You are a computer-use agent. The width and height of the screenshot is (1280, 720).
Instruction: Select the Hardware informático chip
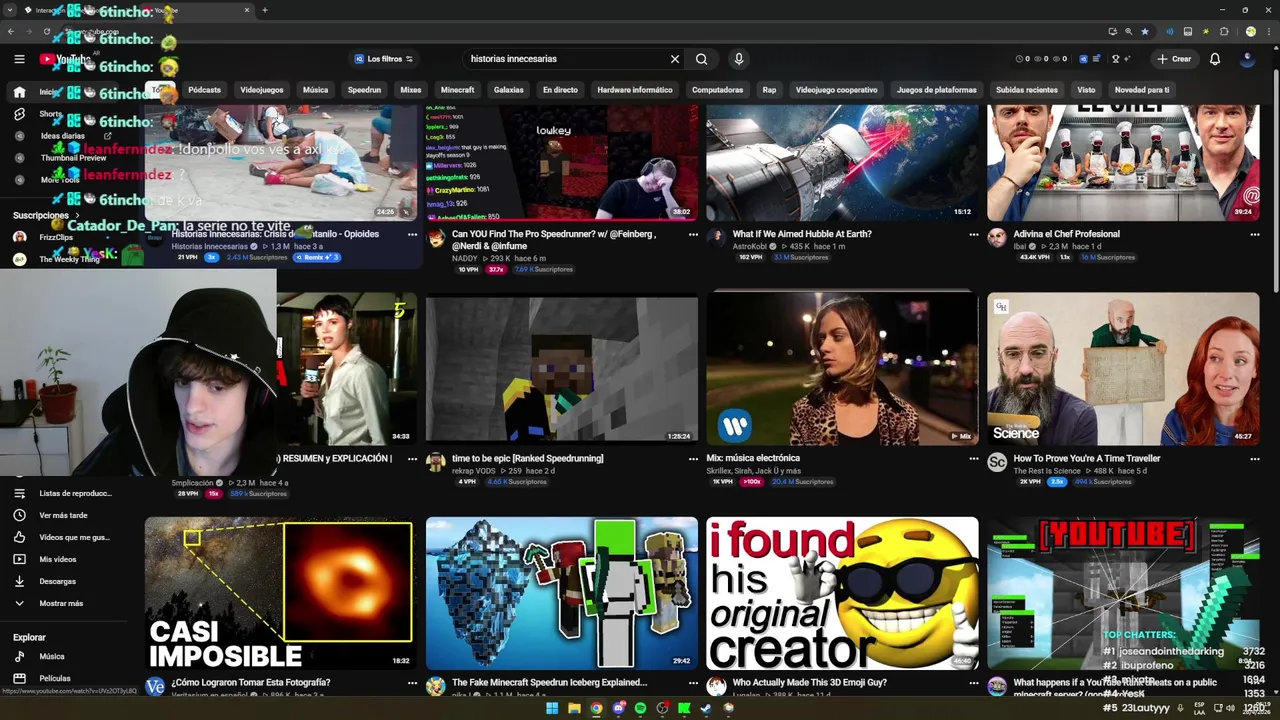(x=635, y=90)
